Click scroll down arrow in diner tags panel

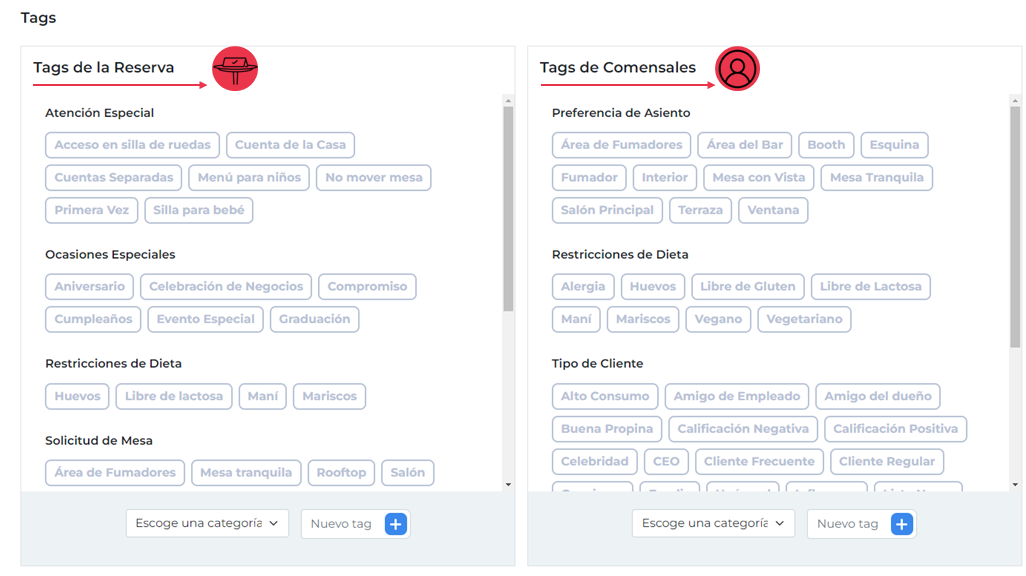(x=1015, y=485)
